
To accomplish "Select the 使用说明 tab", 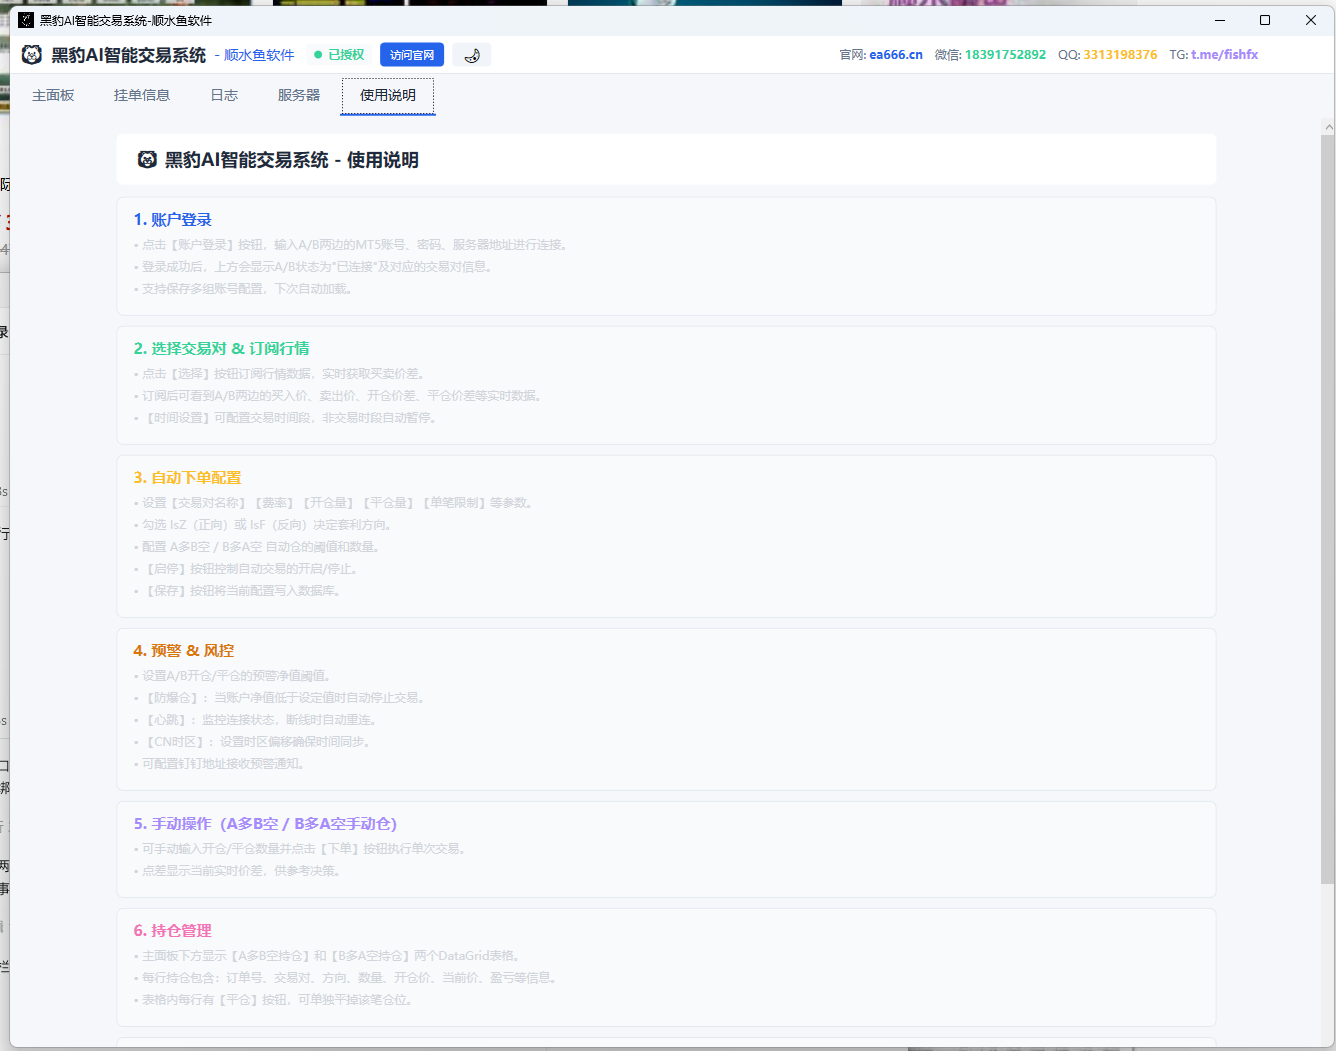I will coord(388,95).
